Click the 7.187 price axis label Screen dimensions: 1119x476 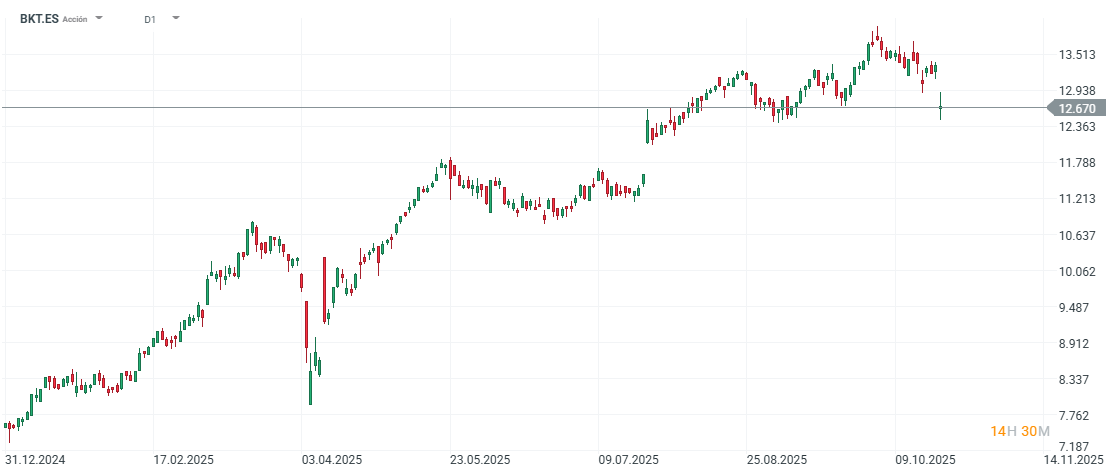[1077, 447]
